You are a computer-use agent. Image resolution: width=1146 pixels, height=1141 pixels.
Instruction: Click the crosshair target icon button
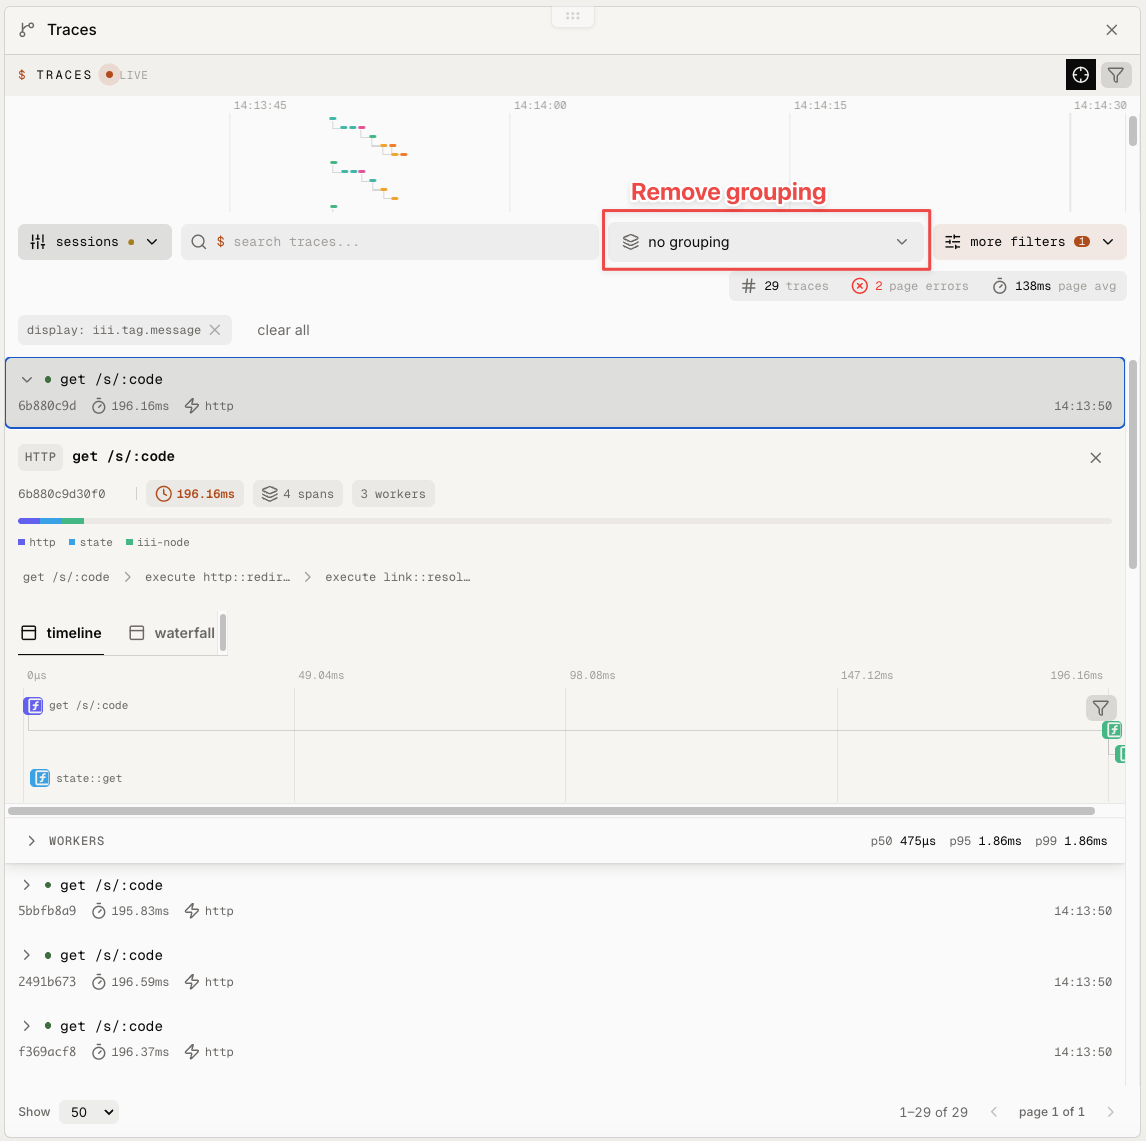point(1080,75)
